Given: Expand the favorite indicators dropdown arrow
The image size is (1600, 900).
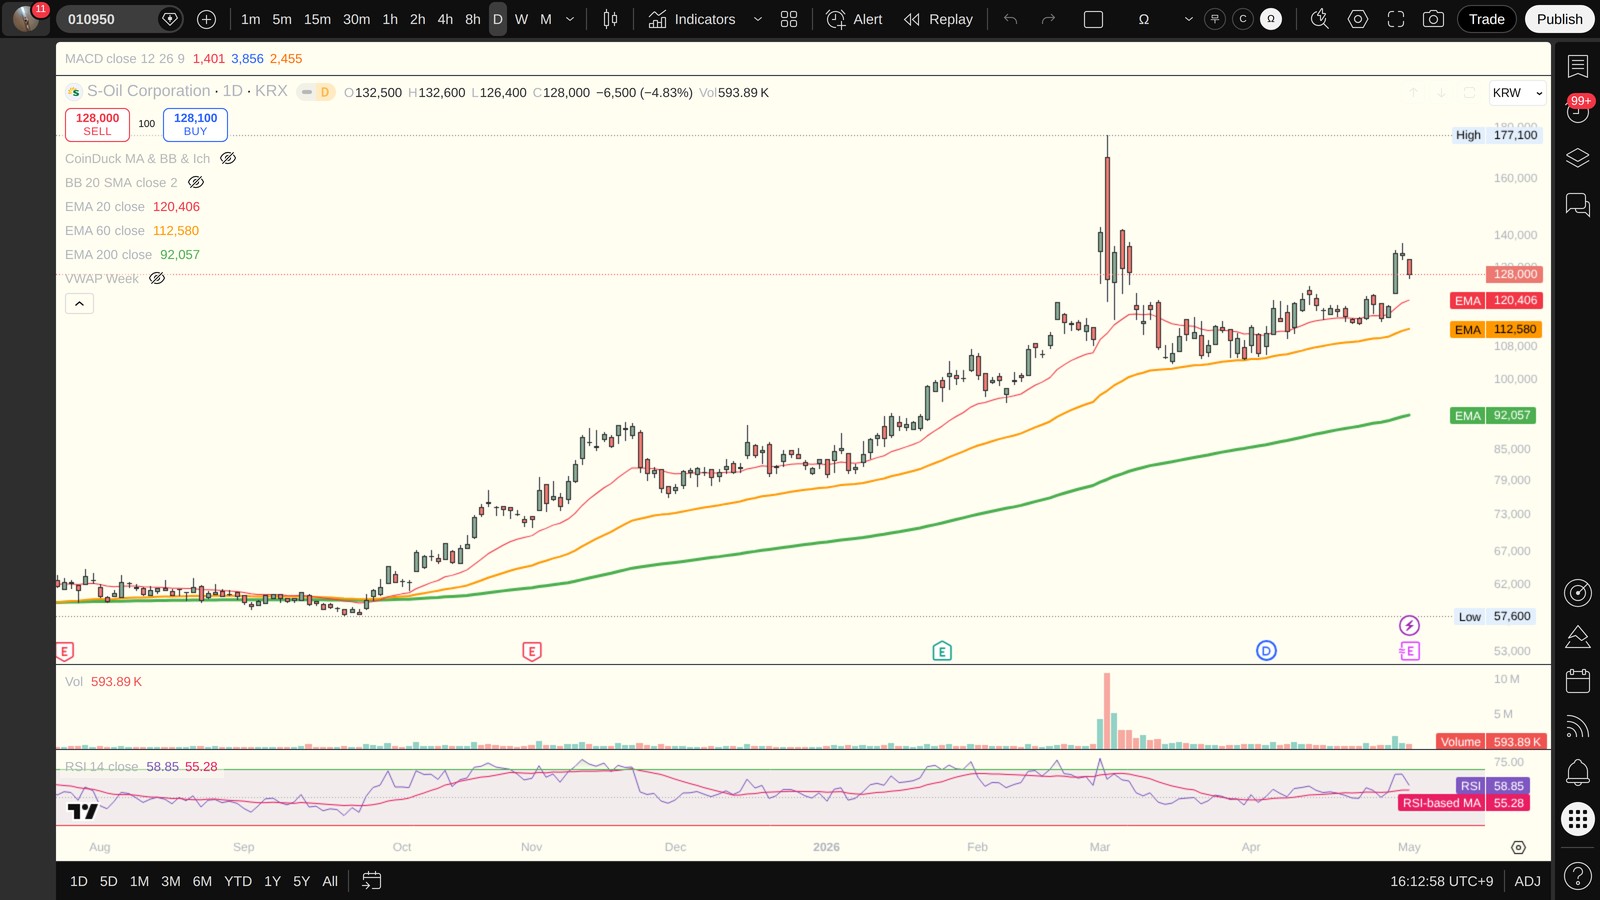Looking at the screenshot, I should [757, 19].
